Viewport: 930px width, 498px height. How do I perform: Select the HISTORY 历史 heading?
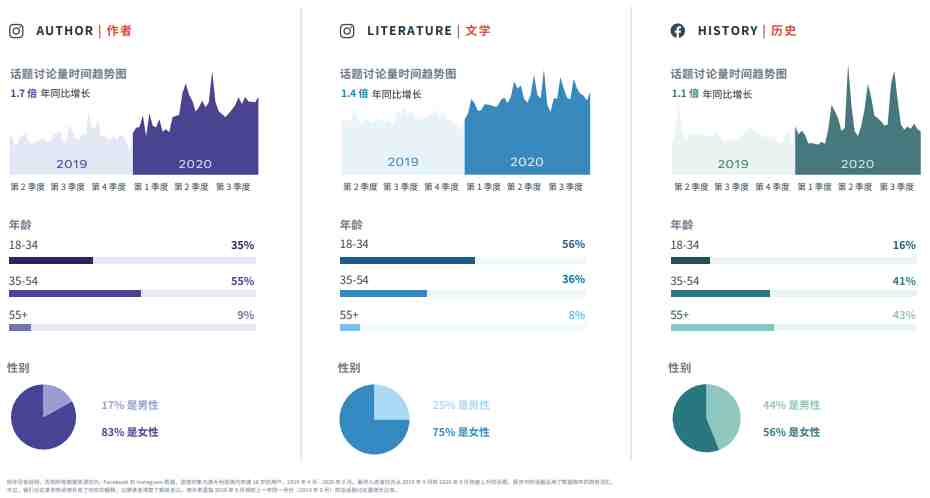point(747,31)
